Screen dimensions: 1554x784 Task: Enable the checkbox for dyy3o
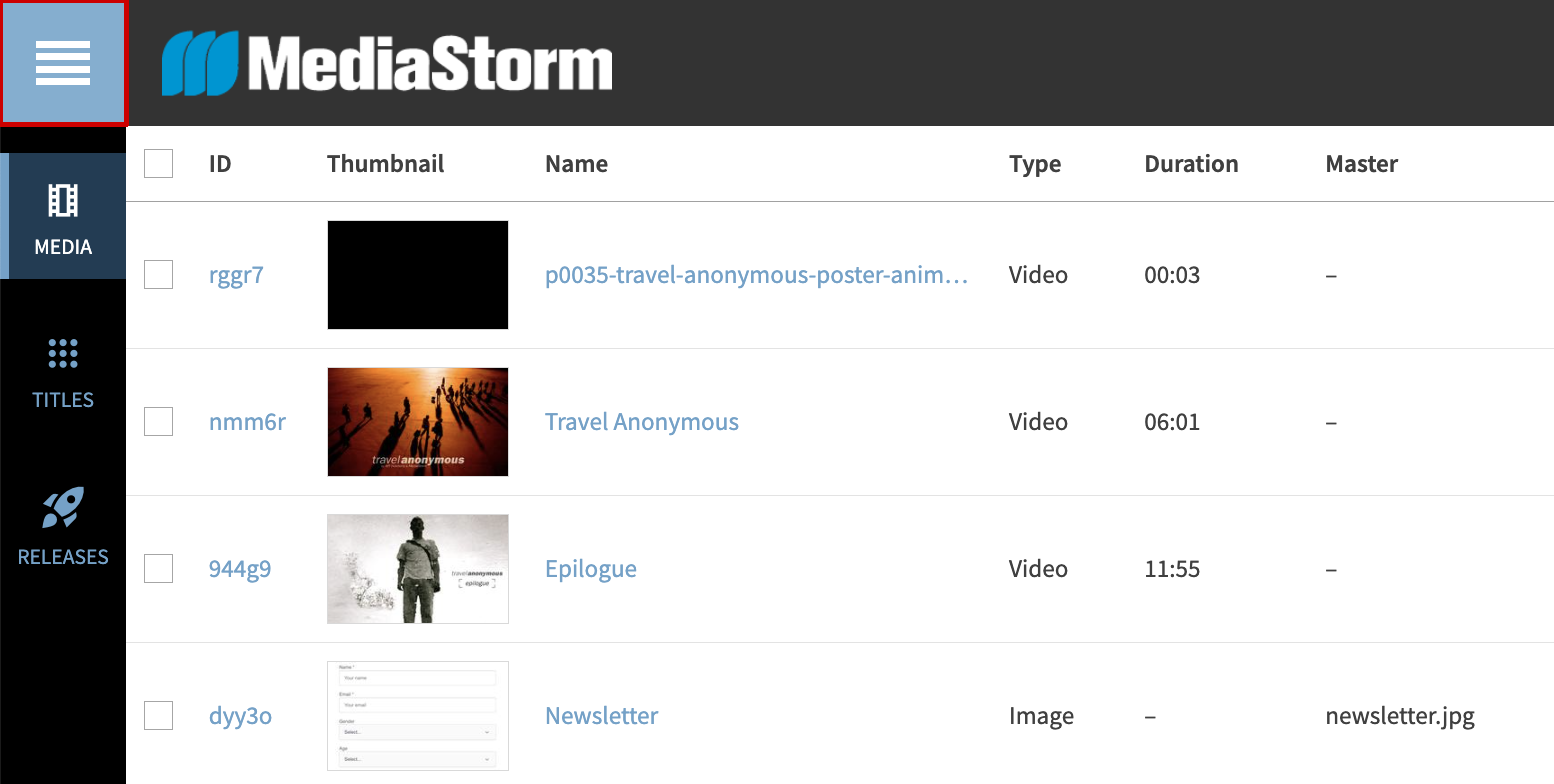click(x=158, y=716)
